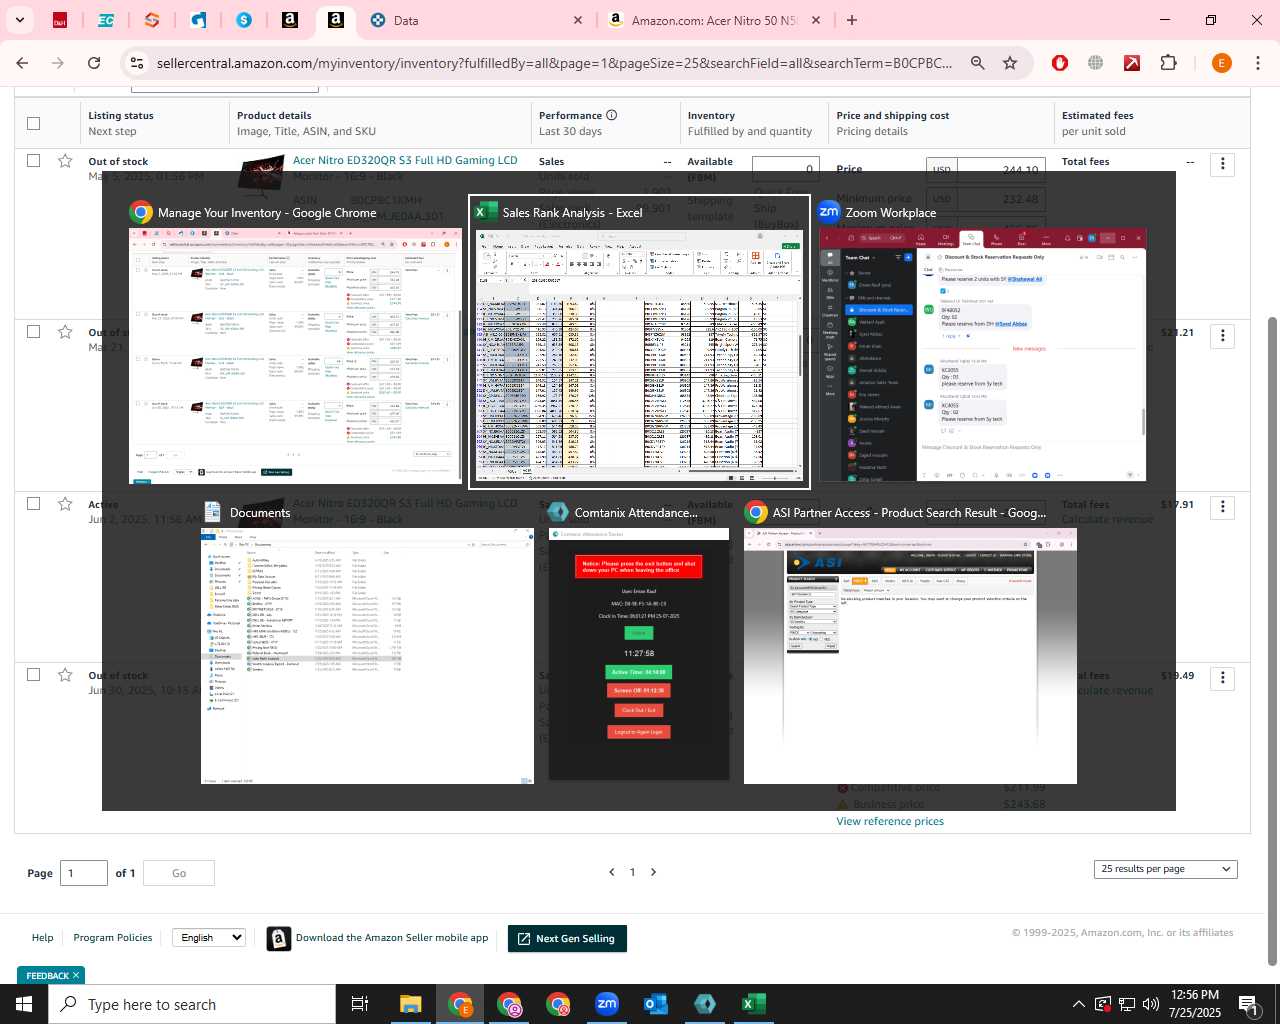Go to next page arrow
Screen dimensions: 1280x1024
654,872
